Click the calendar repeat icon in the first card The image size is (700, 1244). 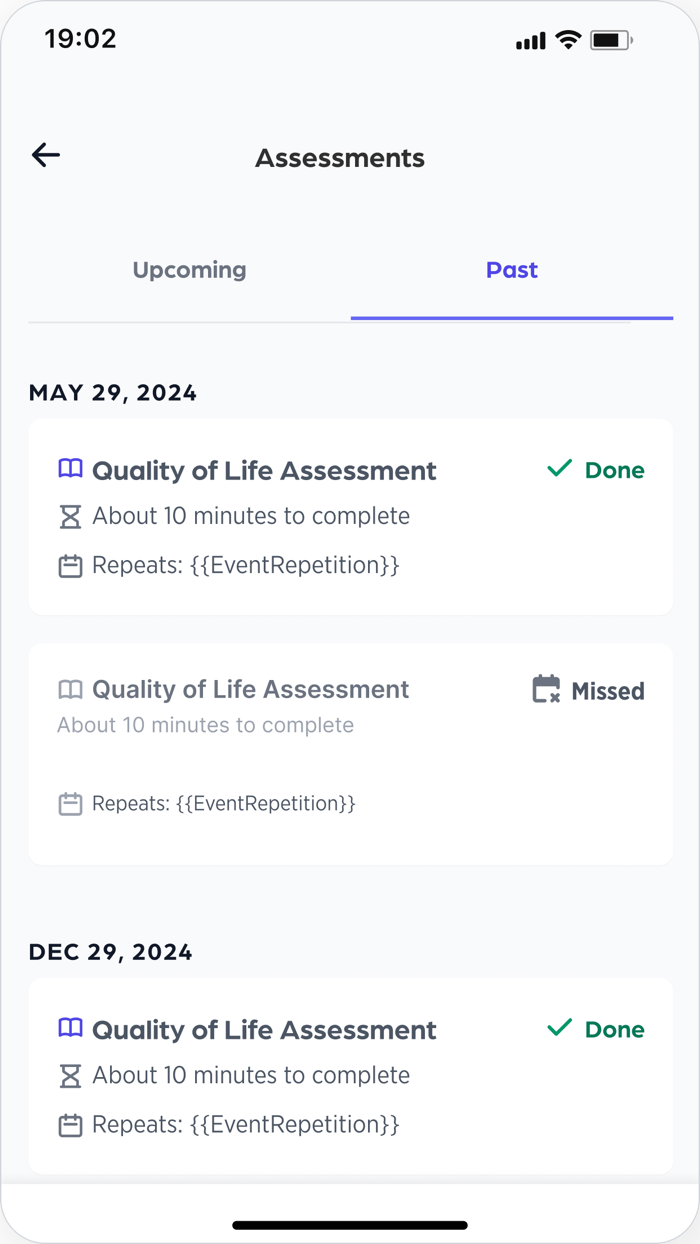69,565
